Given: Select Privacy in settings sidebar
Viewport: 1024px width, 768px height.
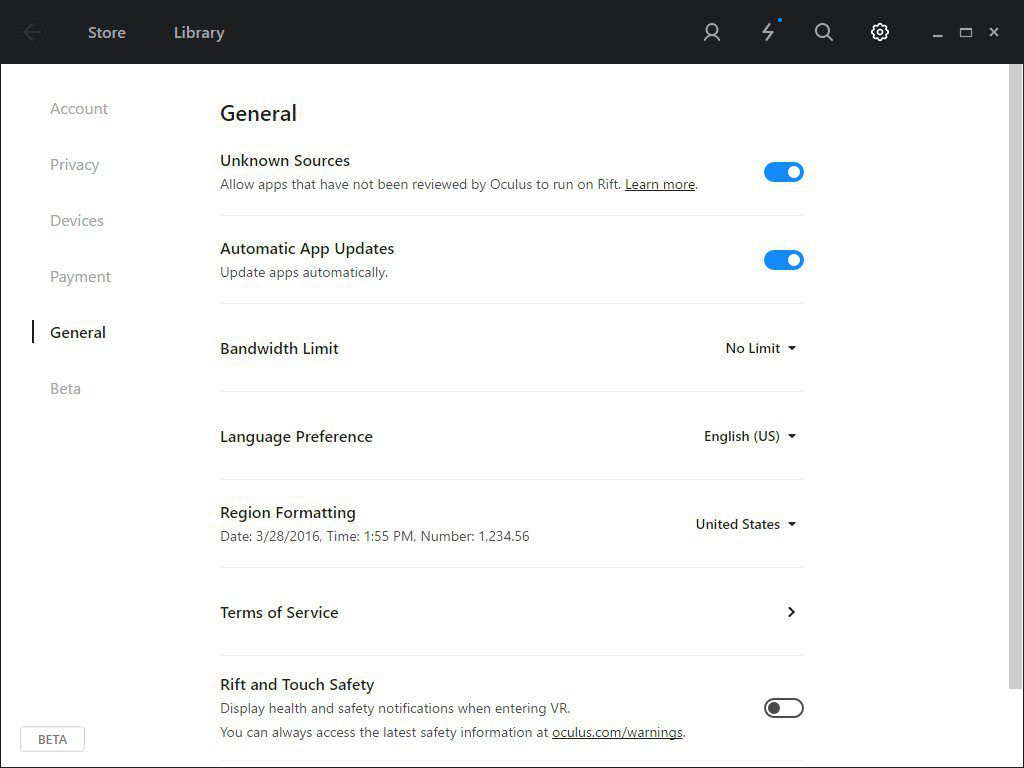Looking at the screenshot, I should click(x=74, y=165).
